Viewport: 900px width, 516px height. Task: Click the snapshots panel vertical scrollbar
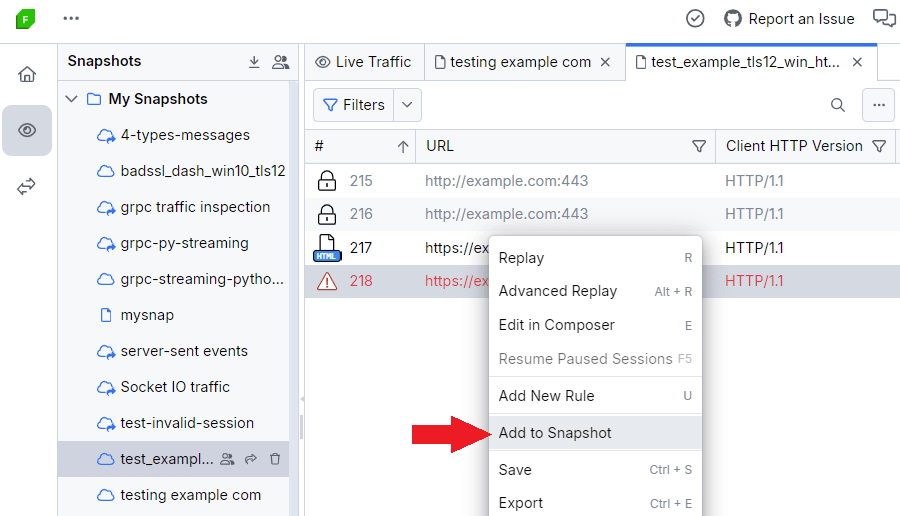point(294,298)
